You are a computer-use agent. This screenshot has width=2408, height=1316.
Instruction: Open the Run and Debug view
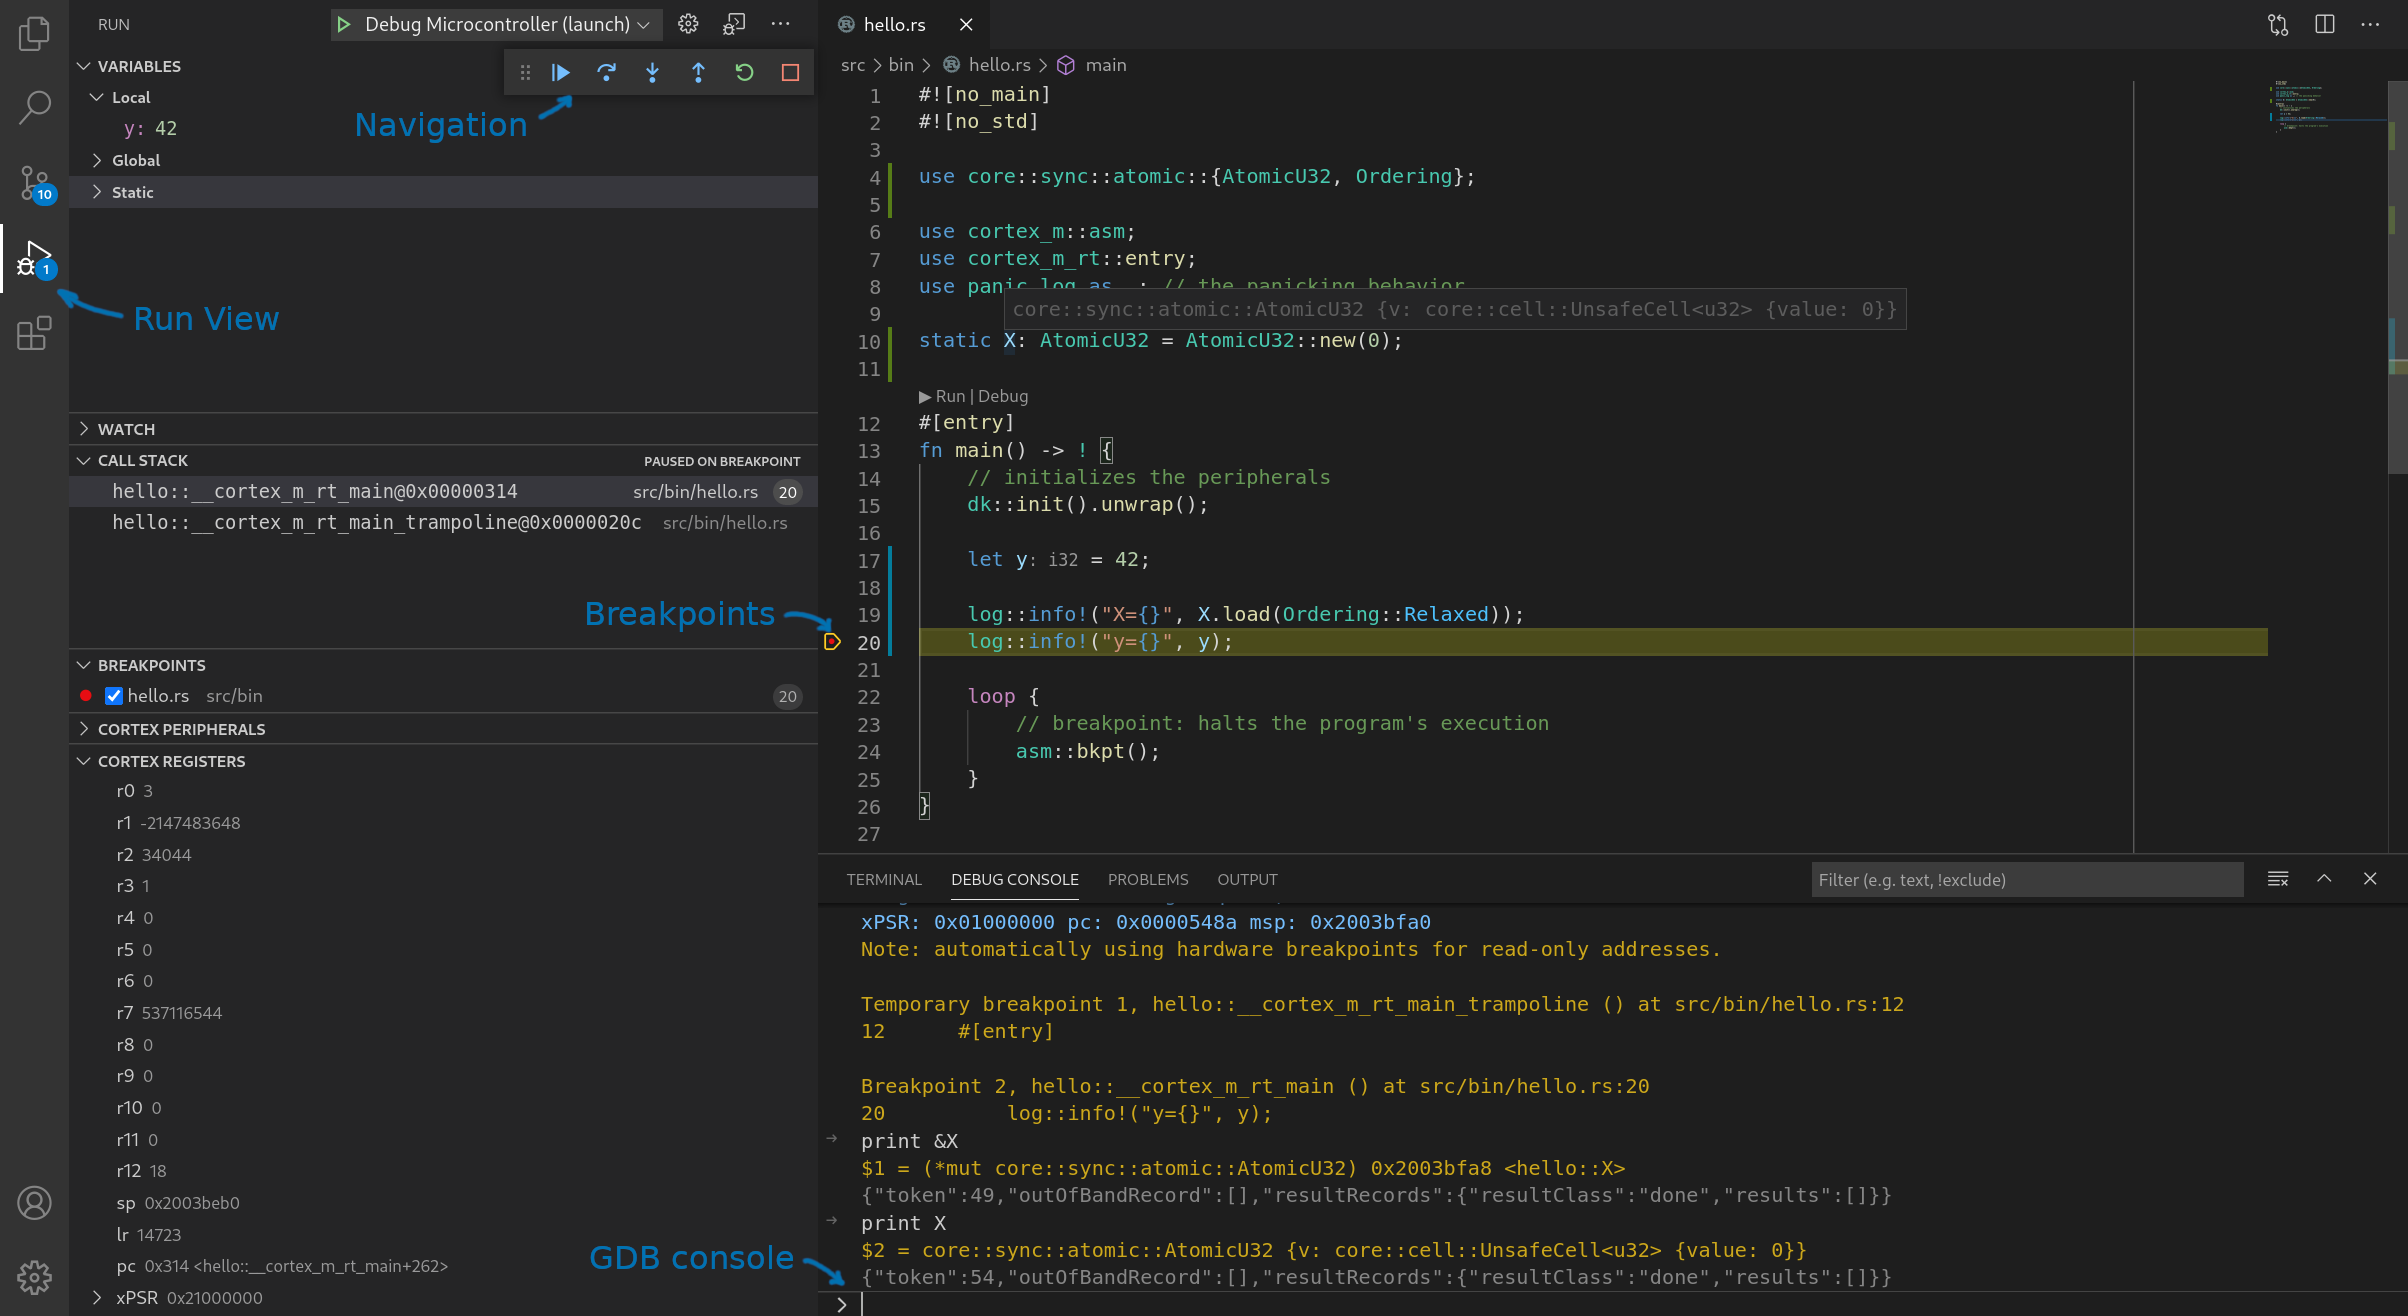click(x=34, y=259)
